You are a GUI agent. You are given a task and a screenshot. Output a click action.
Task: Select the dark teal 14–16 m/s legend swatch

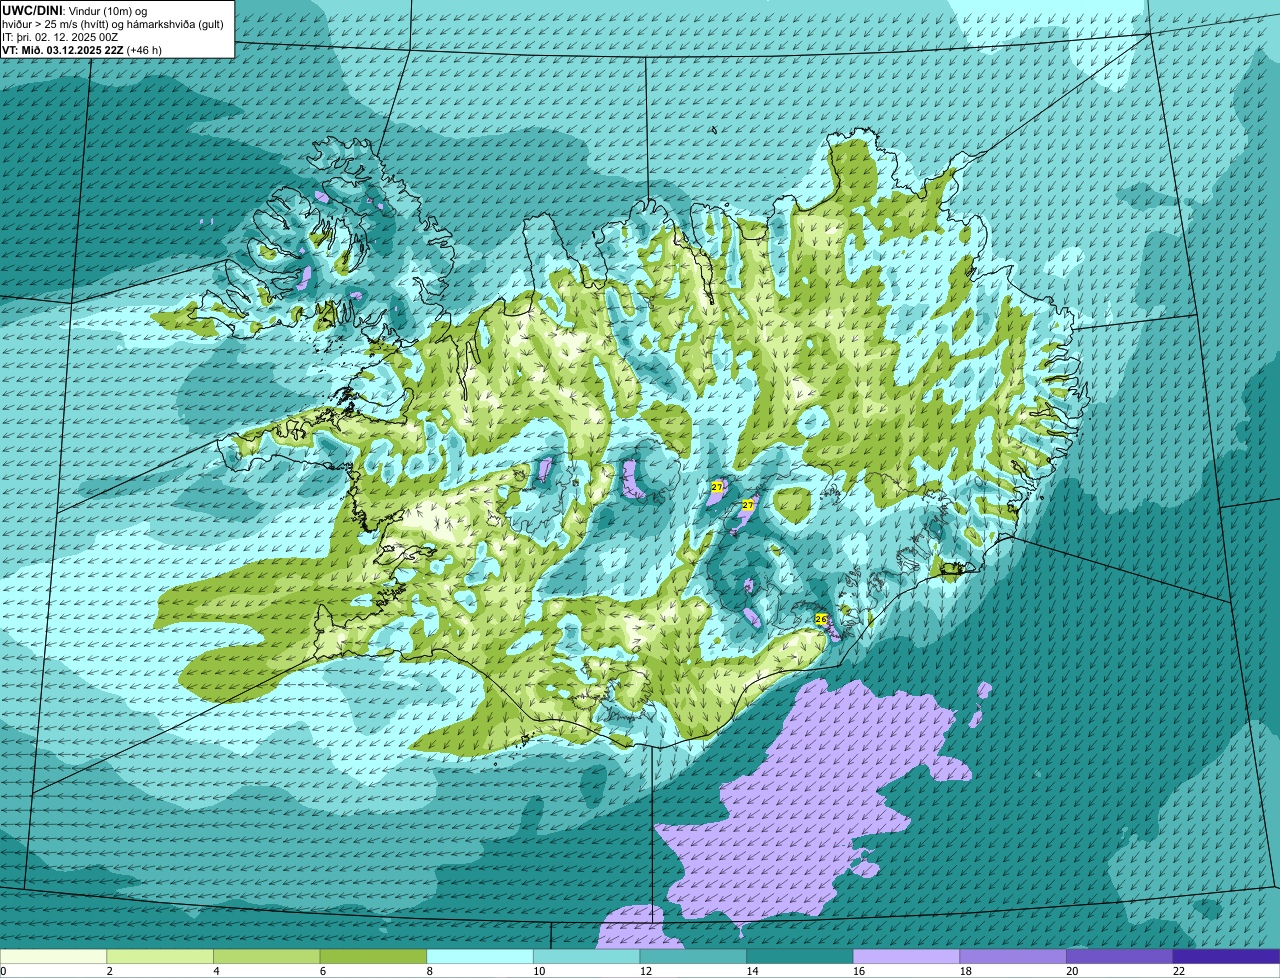click(800, 957)
